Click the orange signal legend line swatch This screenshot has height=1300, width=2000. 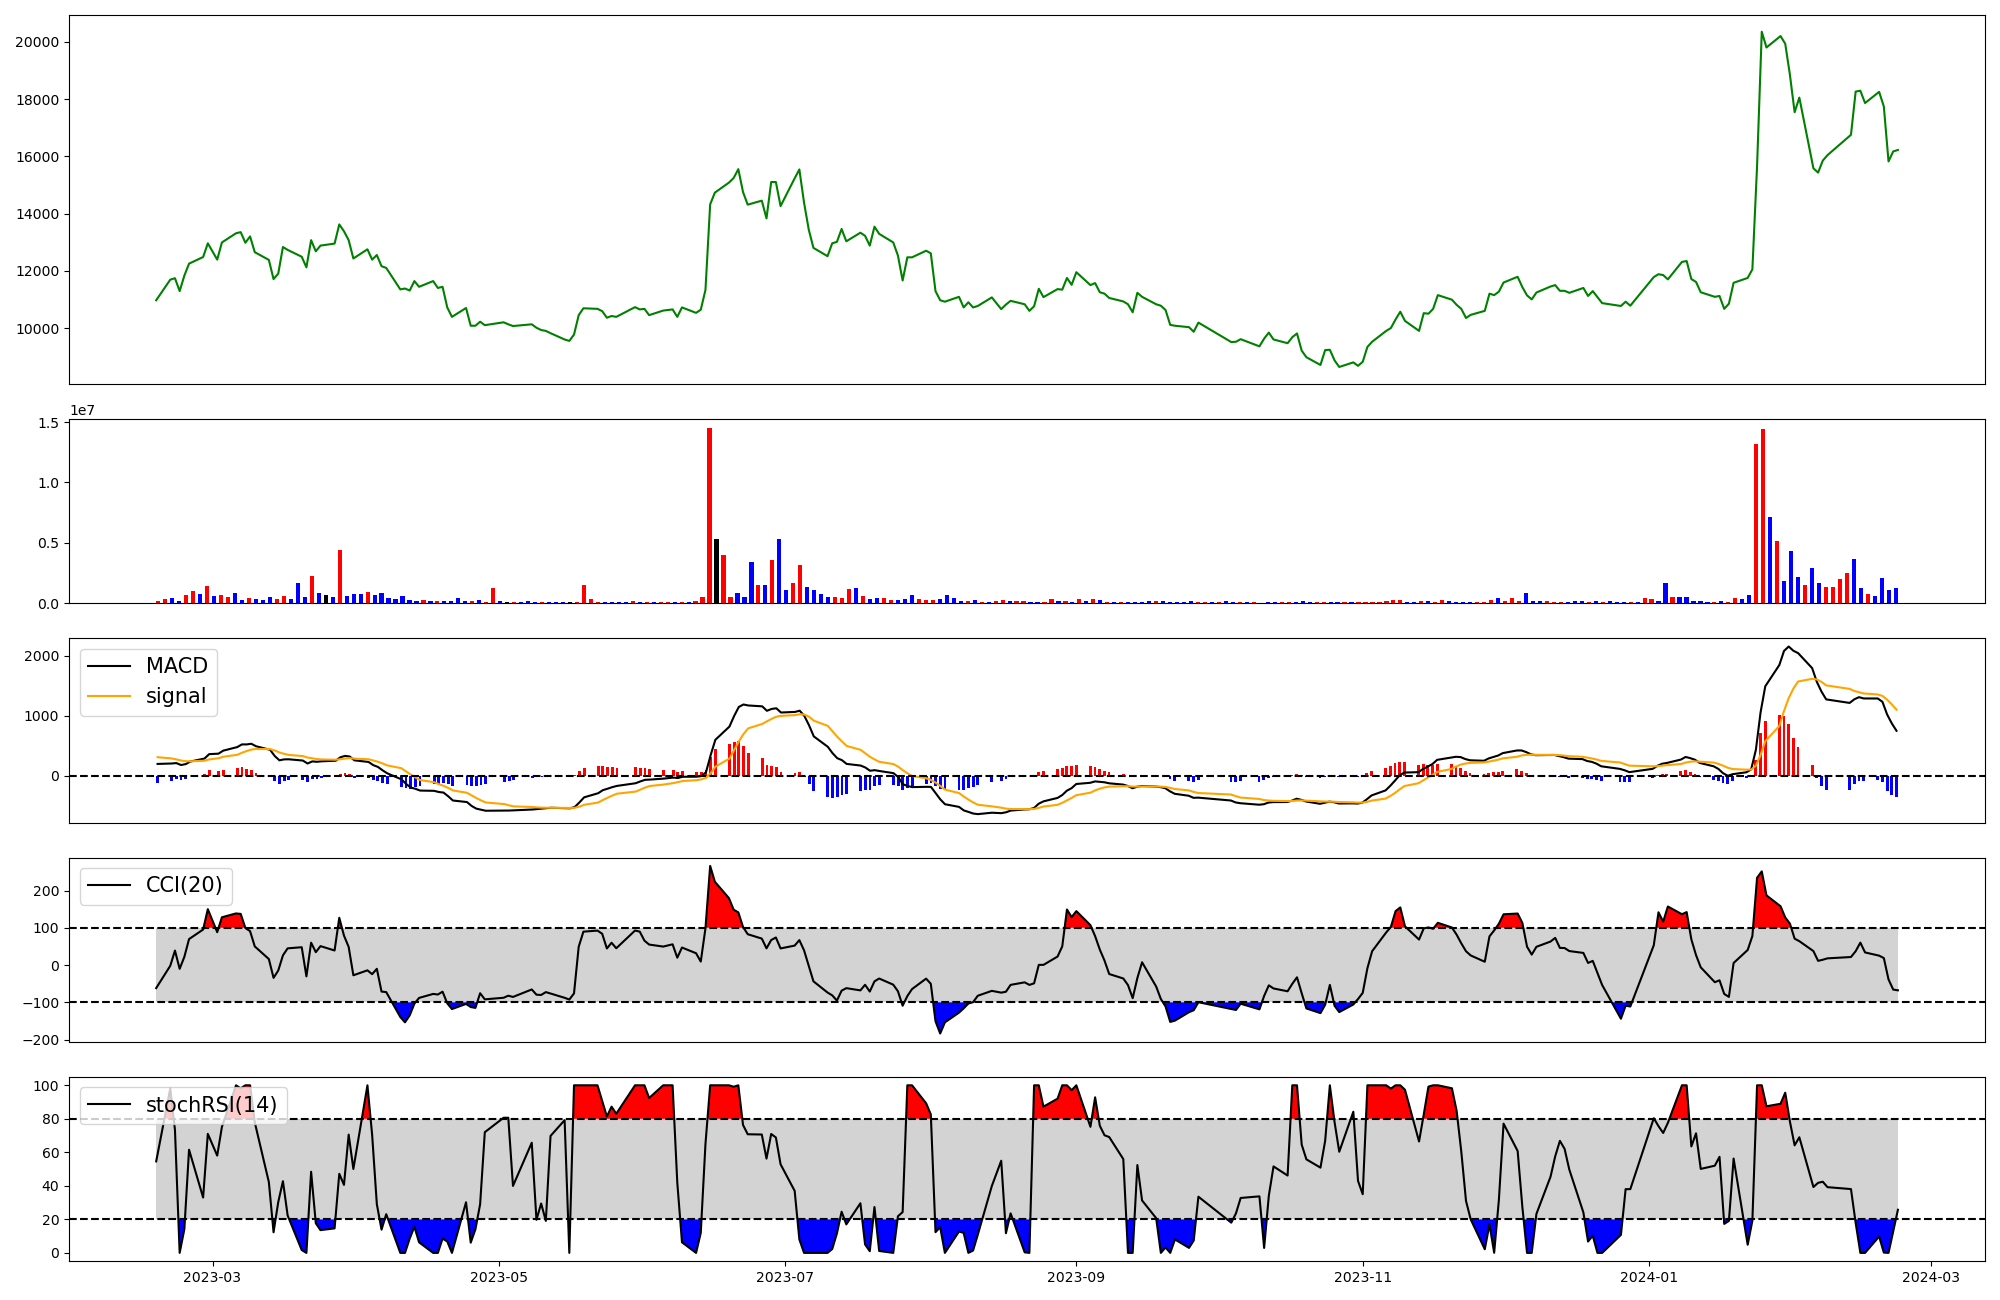[x=108, y=696]
